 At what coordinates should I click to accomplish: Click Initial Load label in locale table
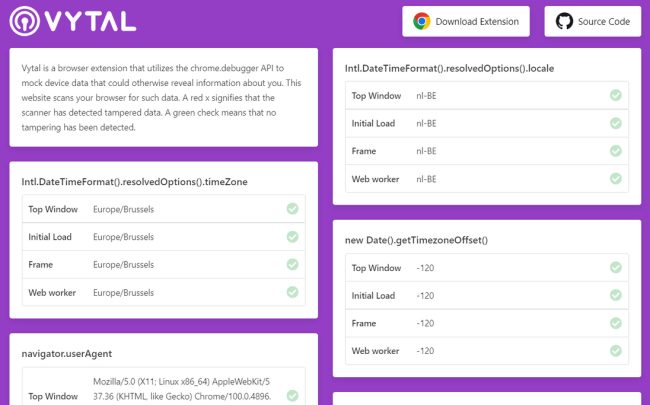[x=373, y=124]
